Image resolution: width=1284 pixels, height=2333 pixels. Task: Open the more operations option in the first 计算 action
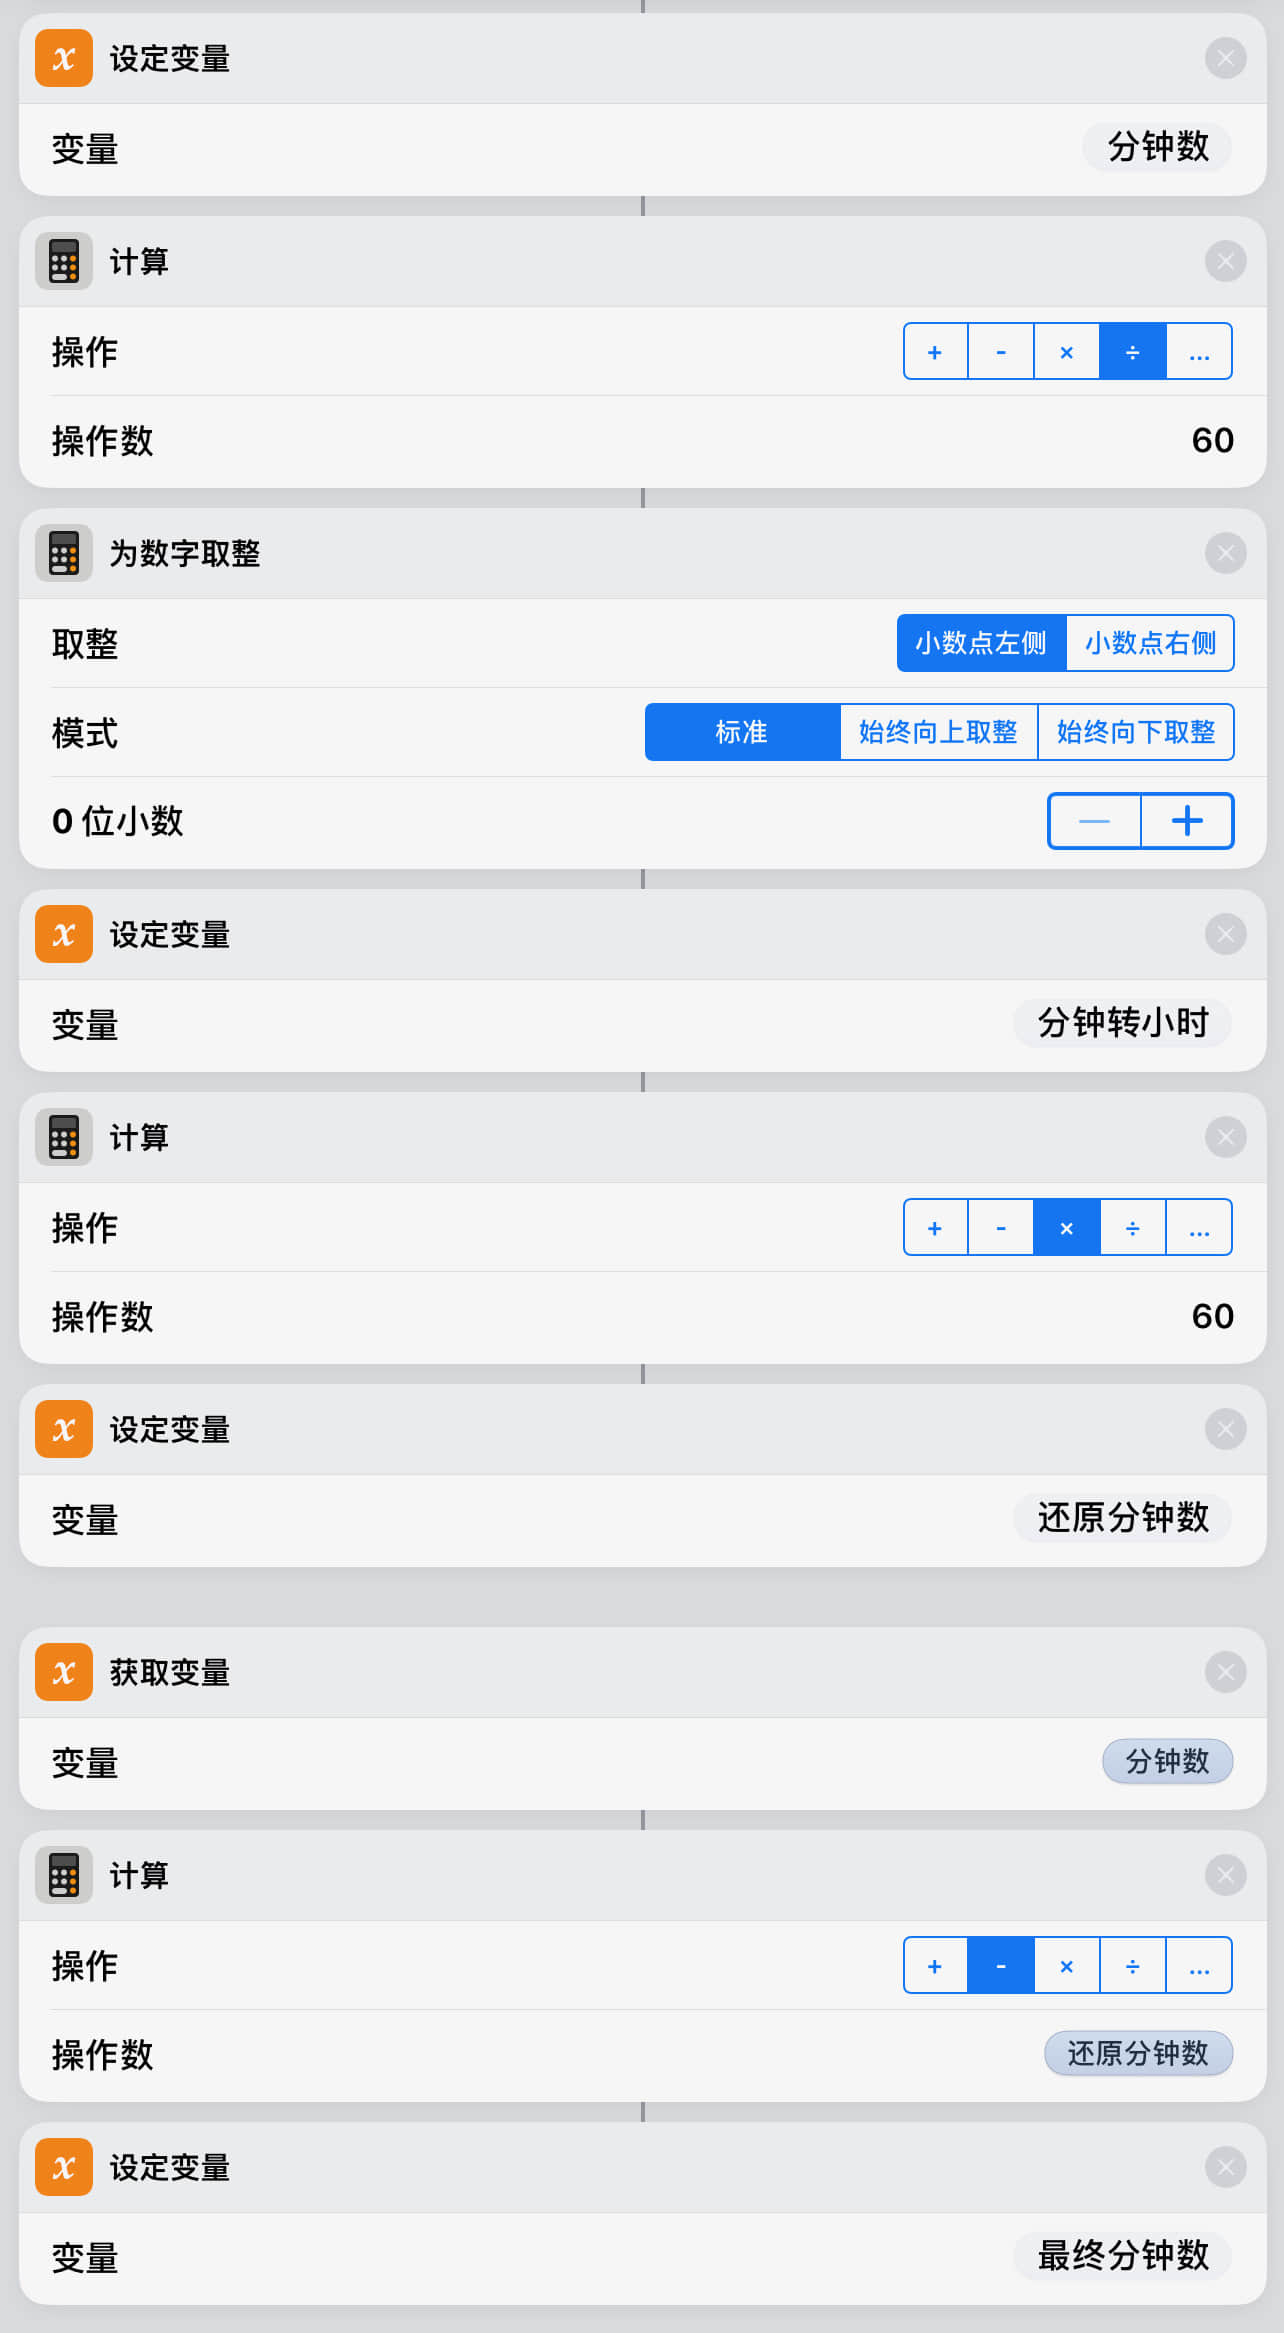(x=1199, y=352)
